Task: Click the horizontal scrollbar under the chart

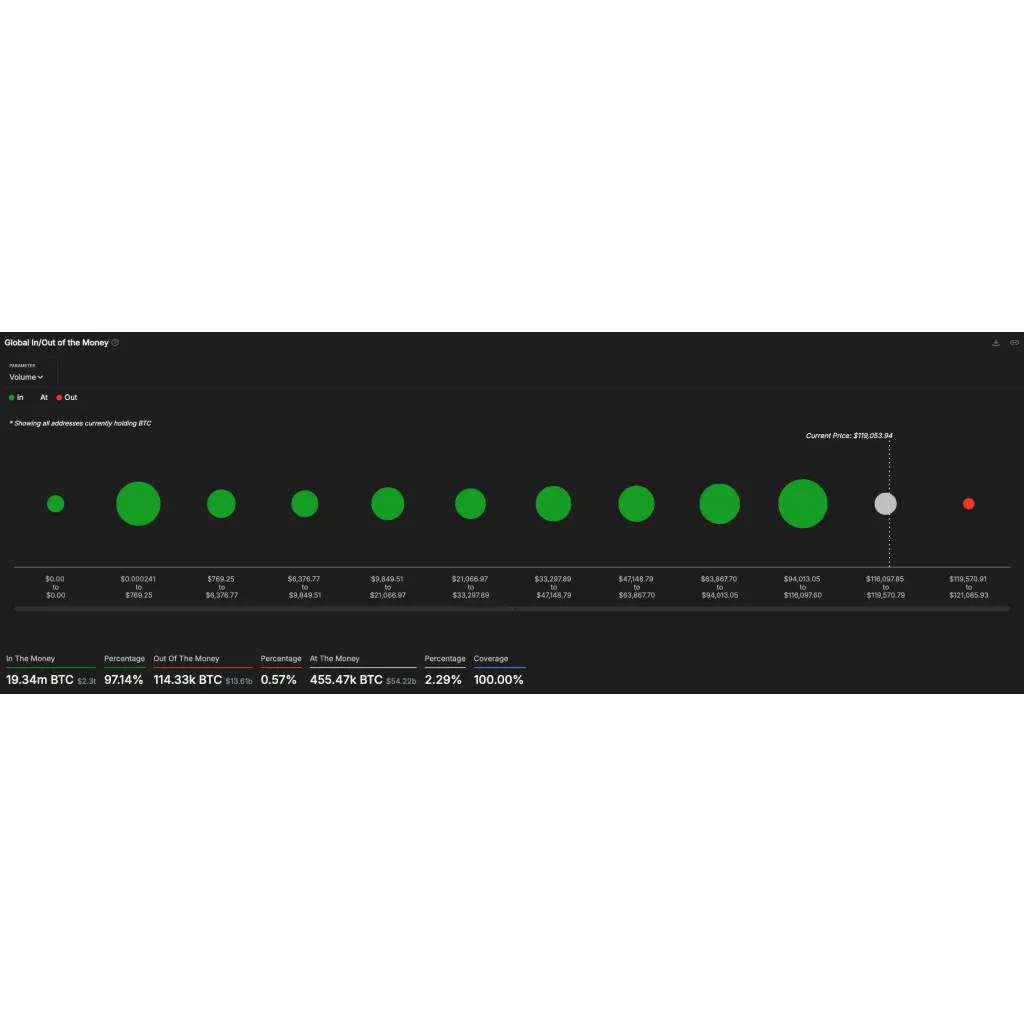Action: (512, 609)
